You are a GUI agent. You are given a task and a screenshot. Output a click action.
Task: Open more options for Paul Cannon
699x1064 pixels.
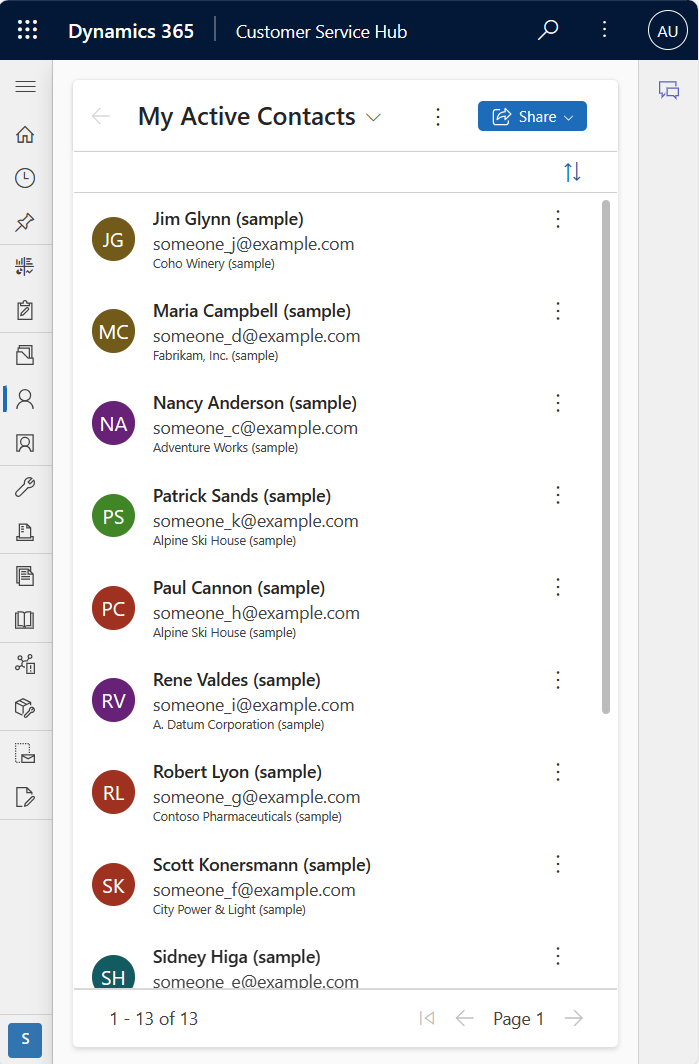(558, 587)
